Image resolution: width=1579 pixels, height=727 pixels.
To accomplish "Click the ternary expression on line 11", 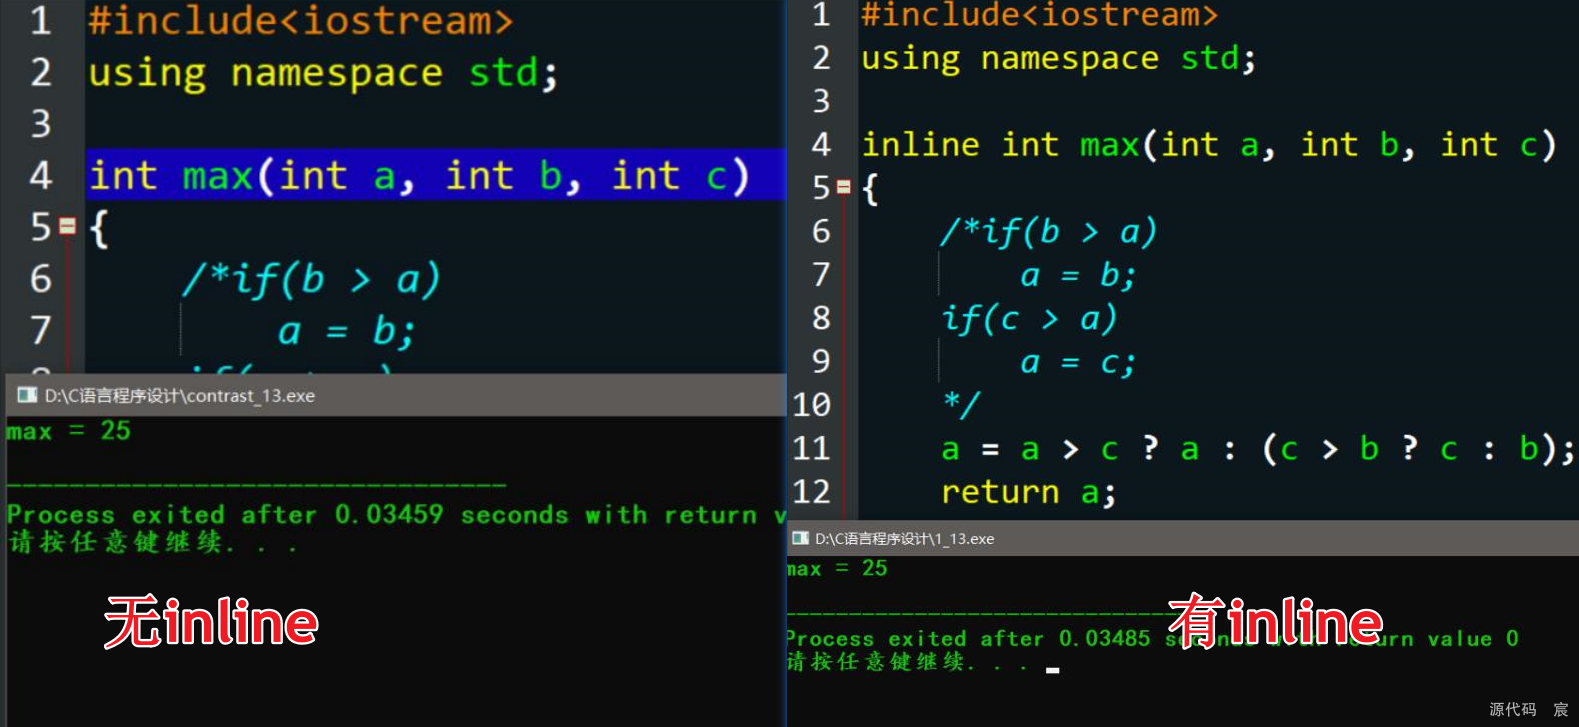I will click(x=1257, y=449).
